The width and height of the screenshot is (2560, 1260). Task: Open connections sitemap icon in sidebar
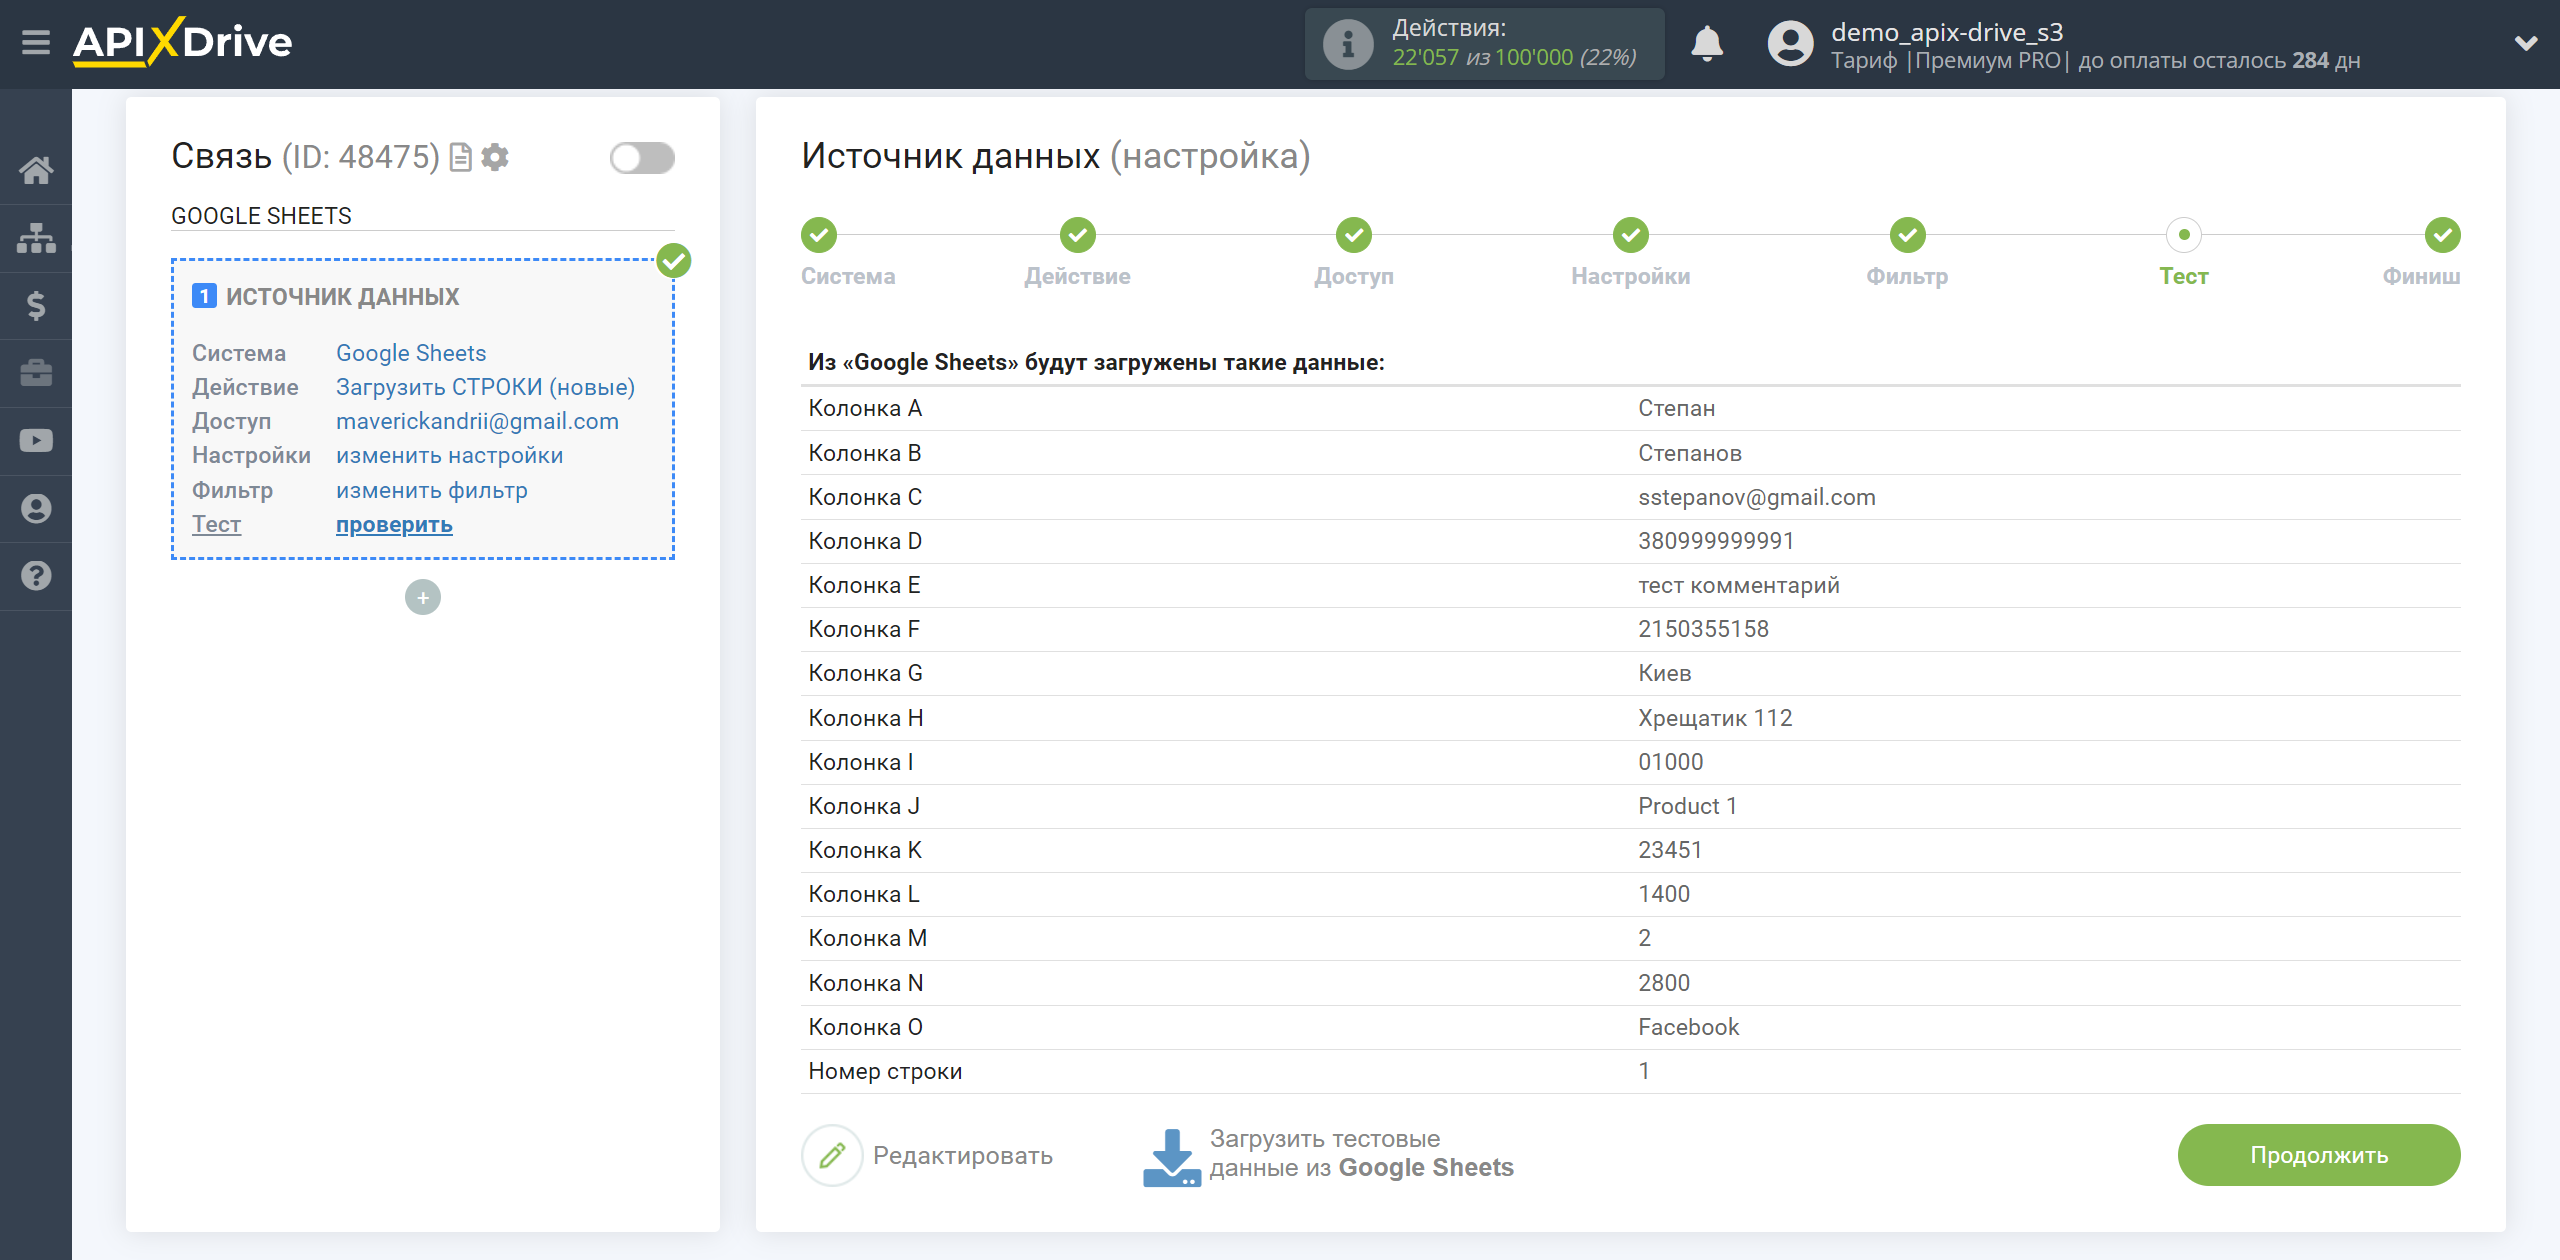pyautogui.click(x=36, y=238)
